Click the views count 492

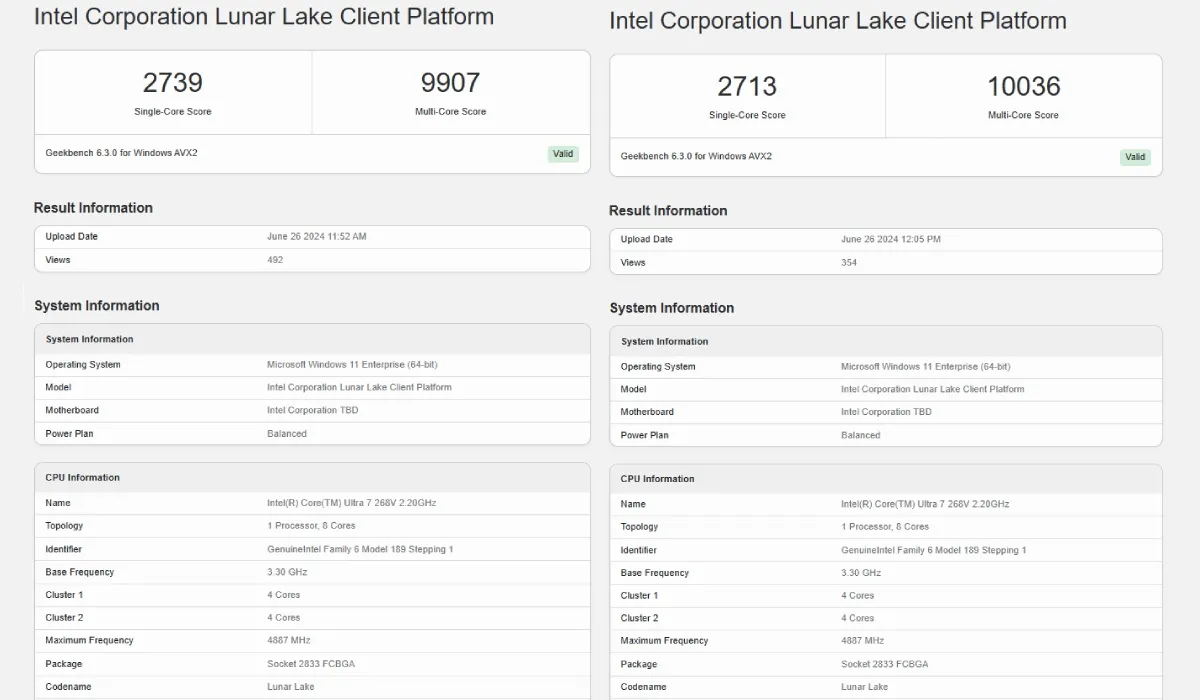[x=275, y=260]
